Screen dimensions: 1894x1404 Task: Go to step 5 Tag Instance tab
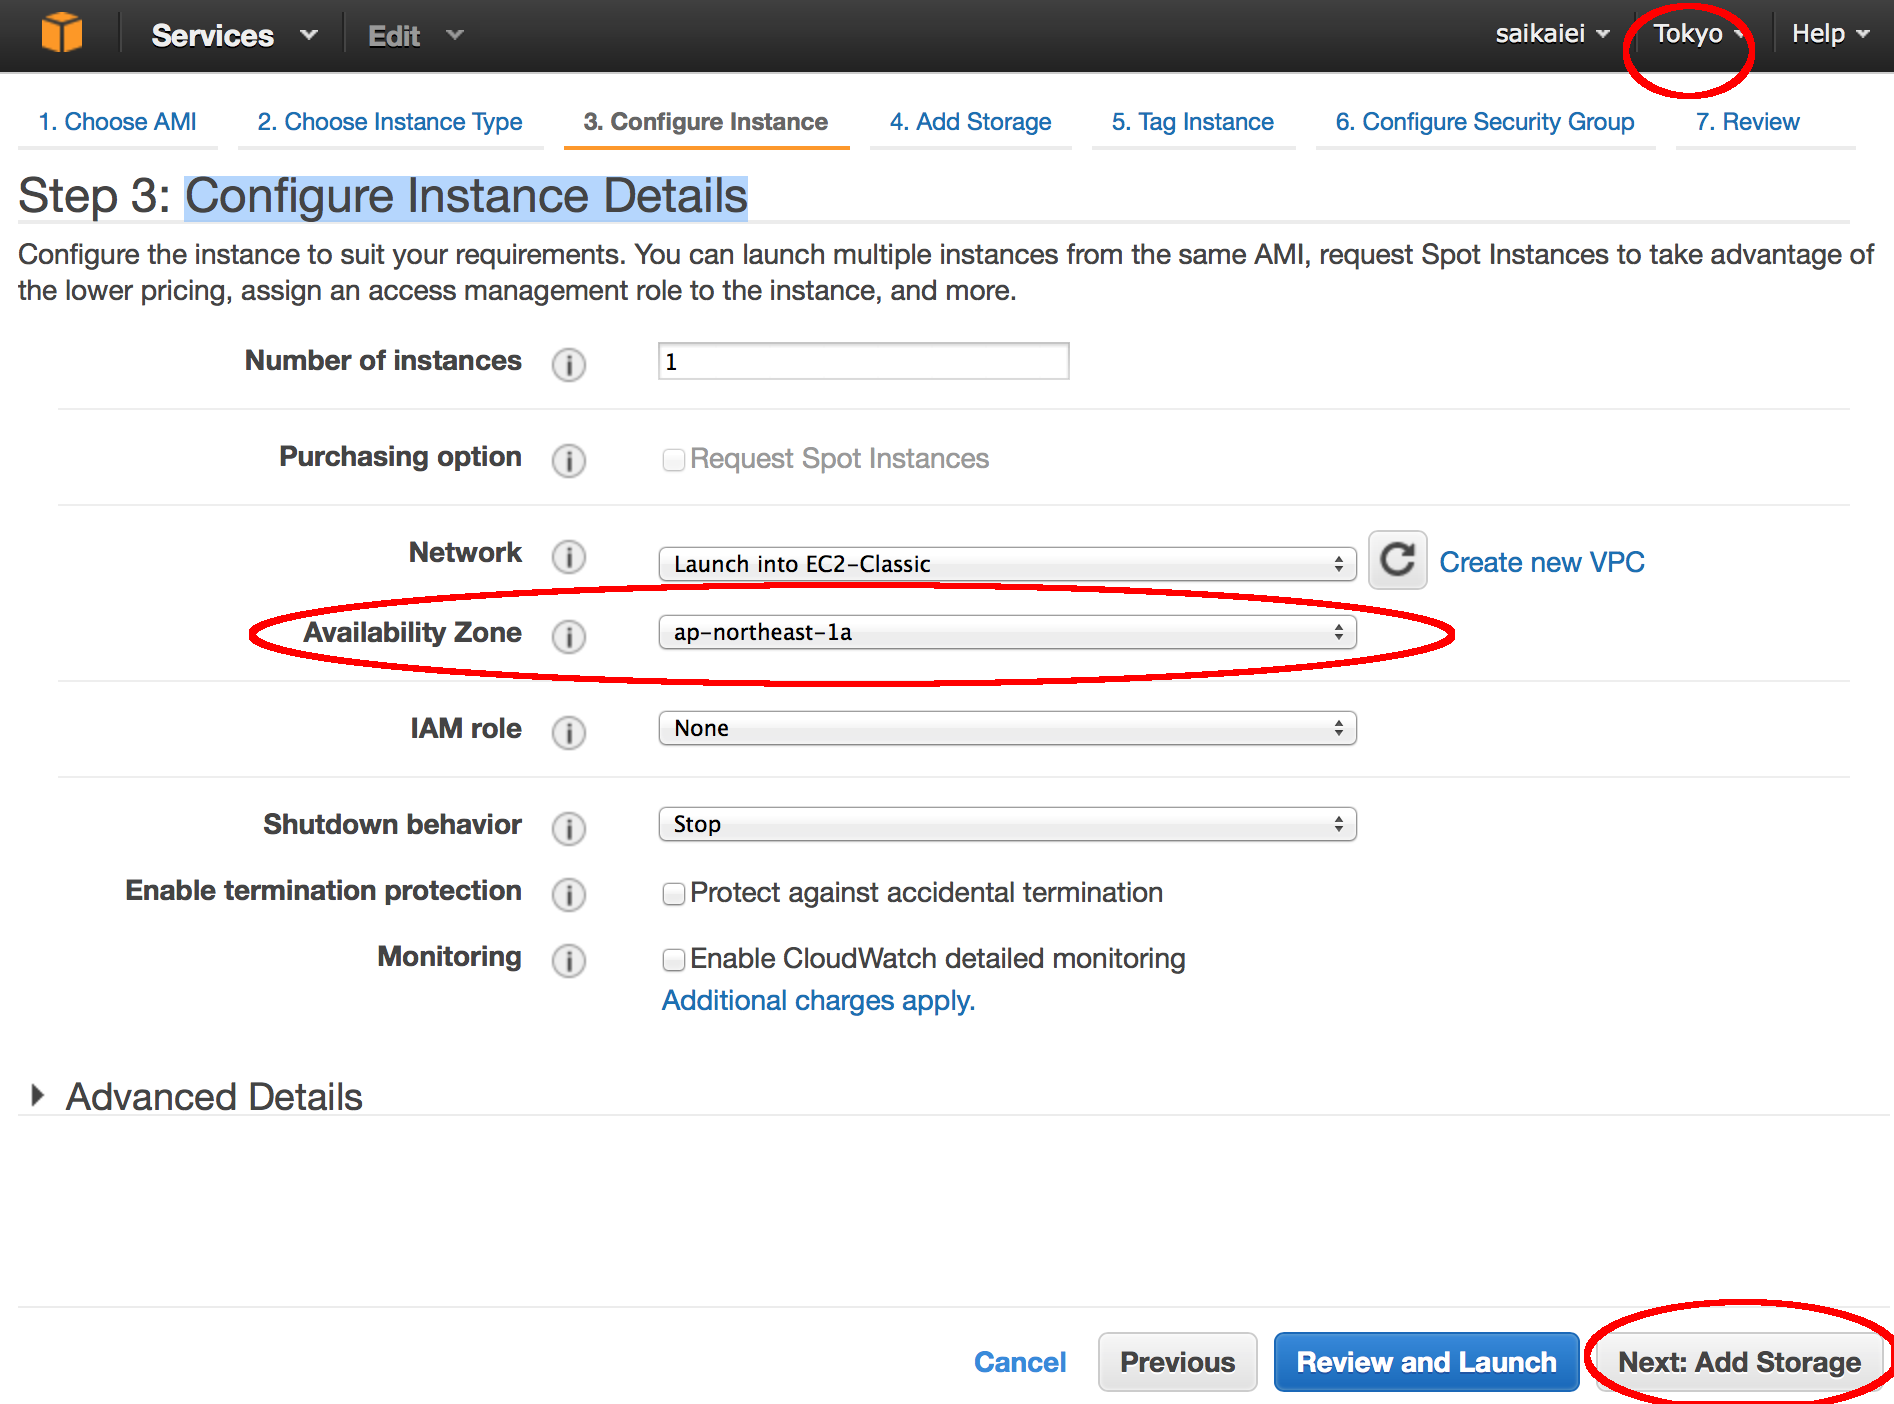click(1193, 122)
